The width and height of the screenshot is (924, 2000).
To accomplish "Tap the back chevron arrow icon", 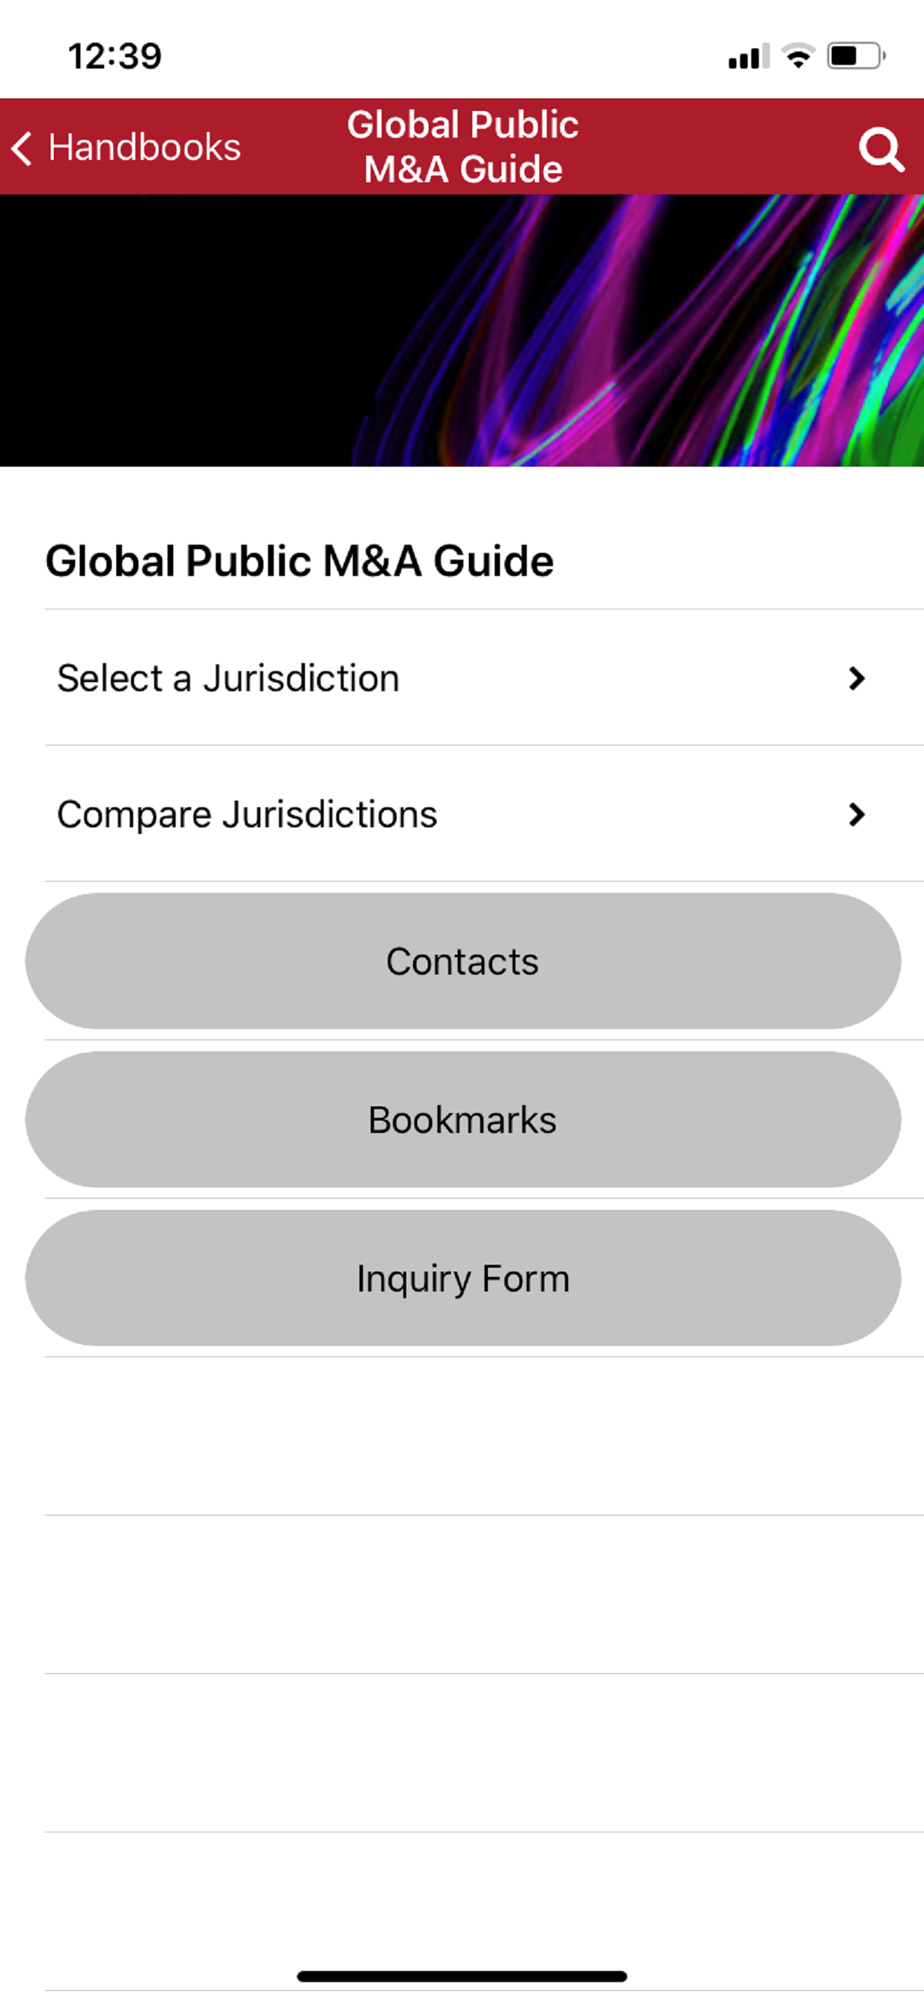I will pos(22,148).
